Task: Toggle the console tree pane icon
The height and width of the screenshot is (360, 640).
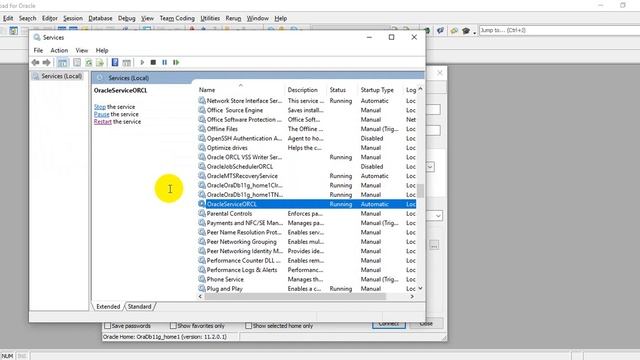Action: coord(62,62)
